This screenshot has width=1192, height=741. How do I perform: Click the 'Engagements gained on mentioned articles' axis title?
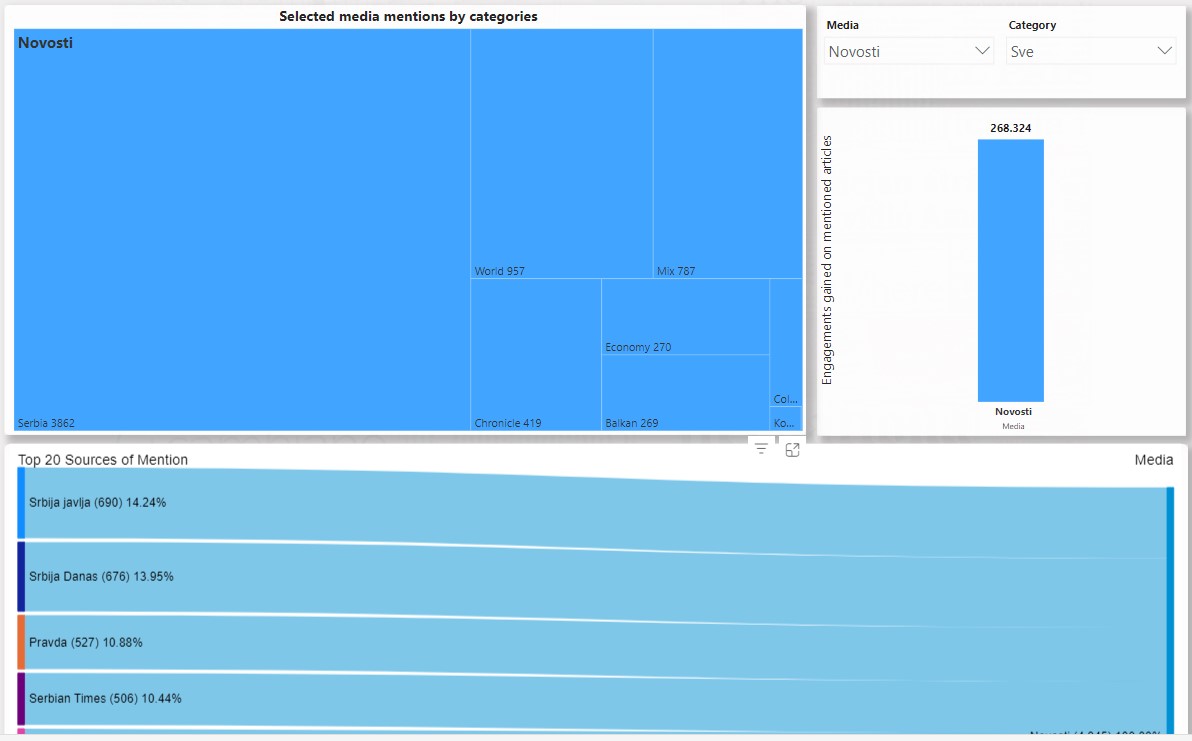click(x=827, y=260)
